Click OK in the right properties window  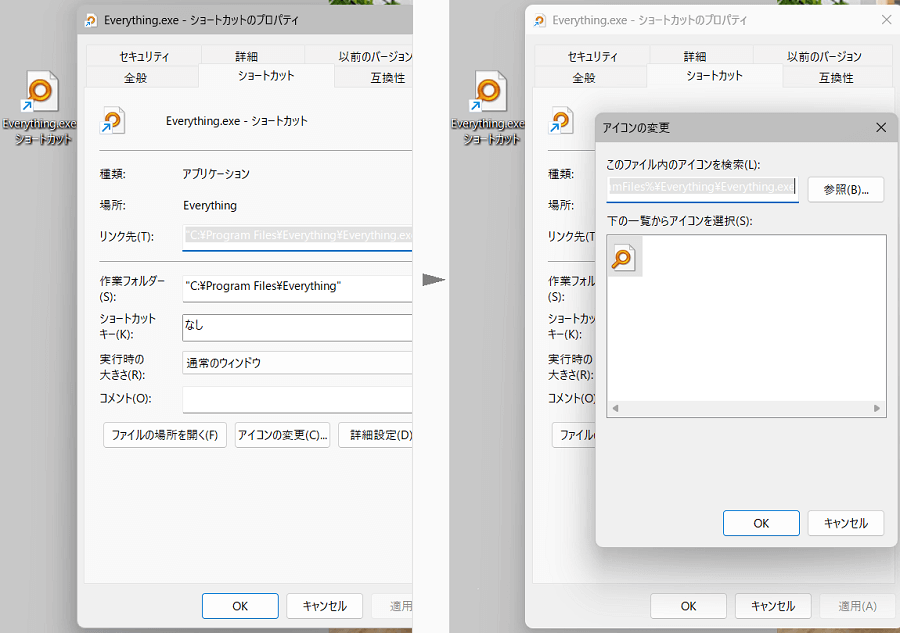point(688,606)
